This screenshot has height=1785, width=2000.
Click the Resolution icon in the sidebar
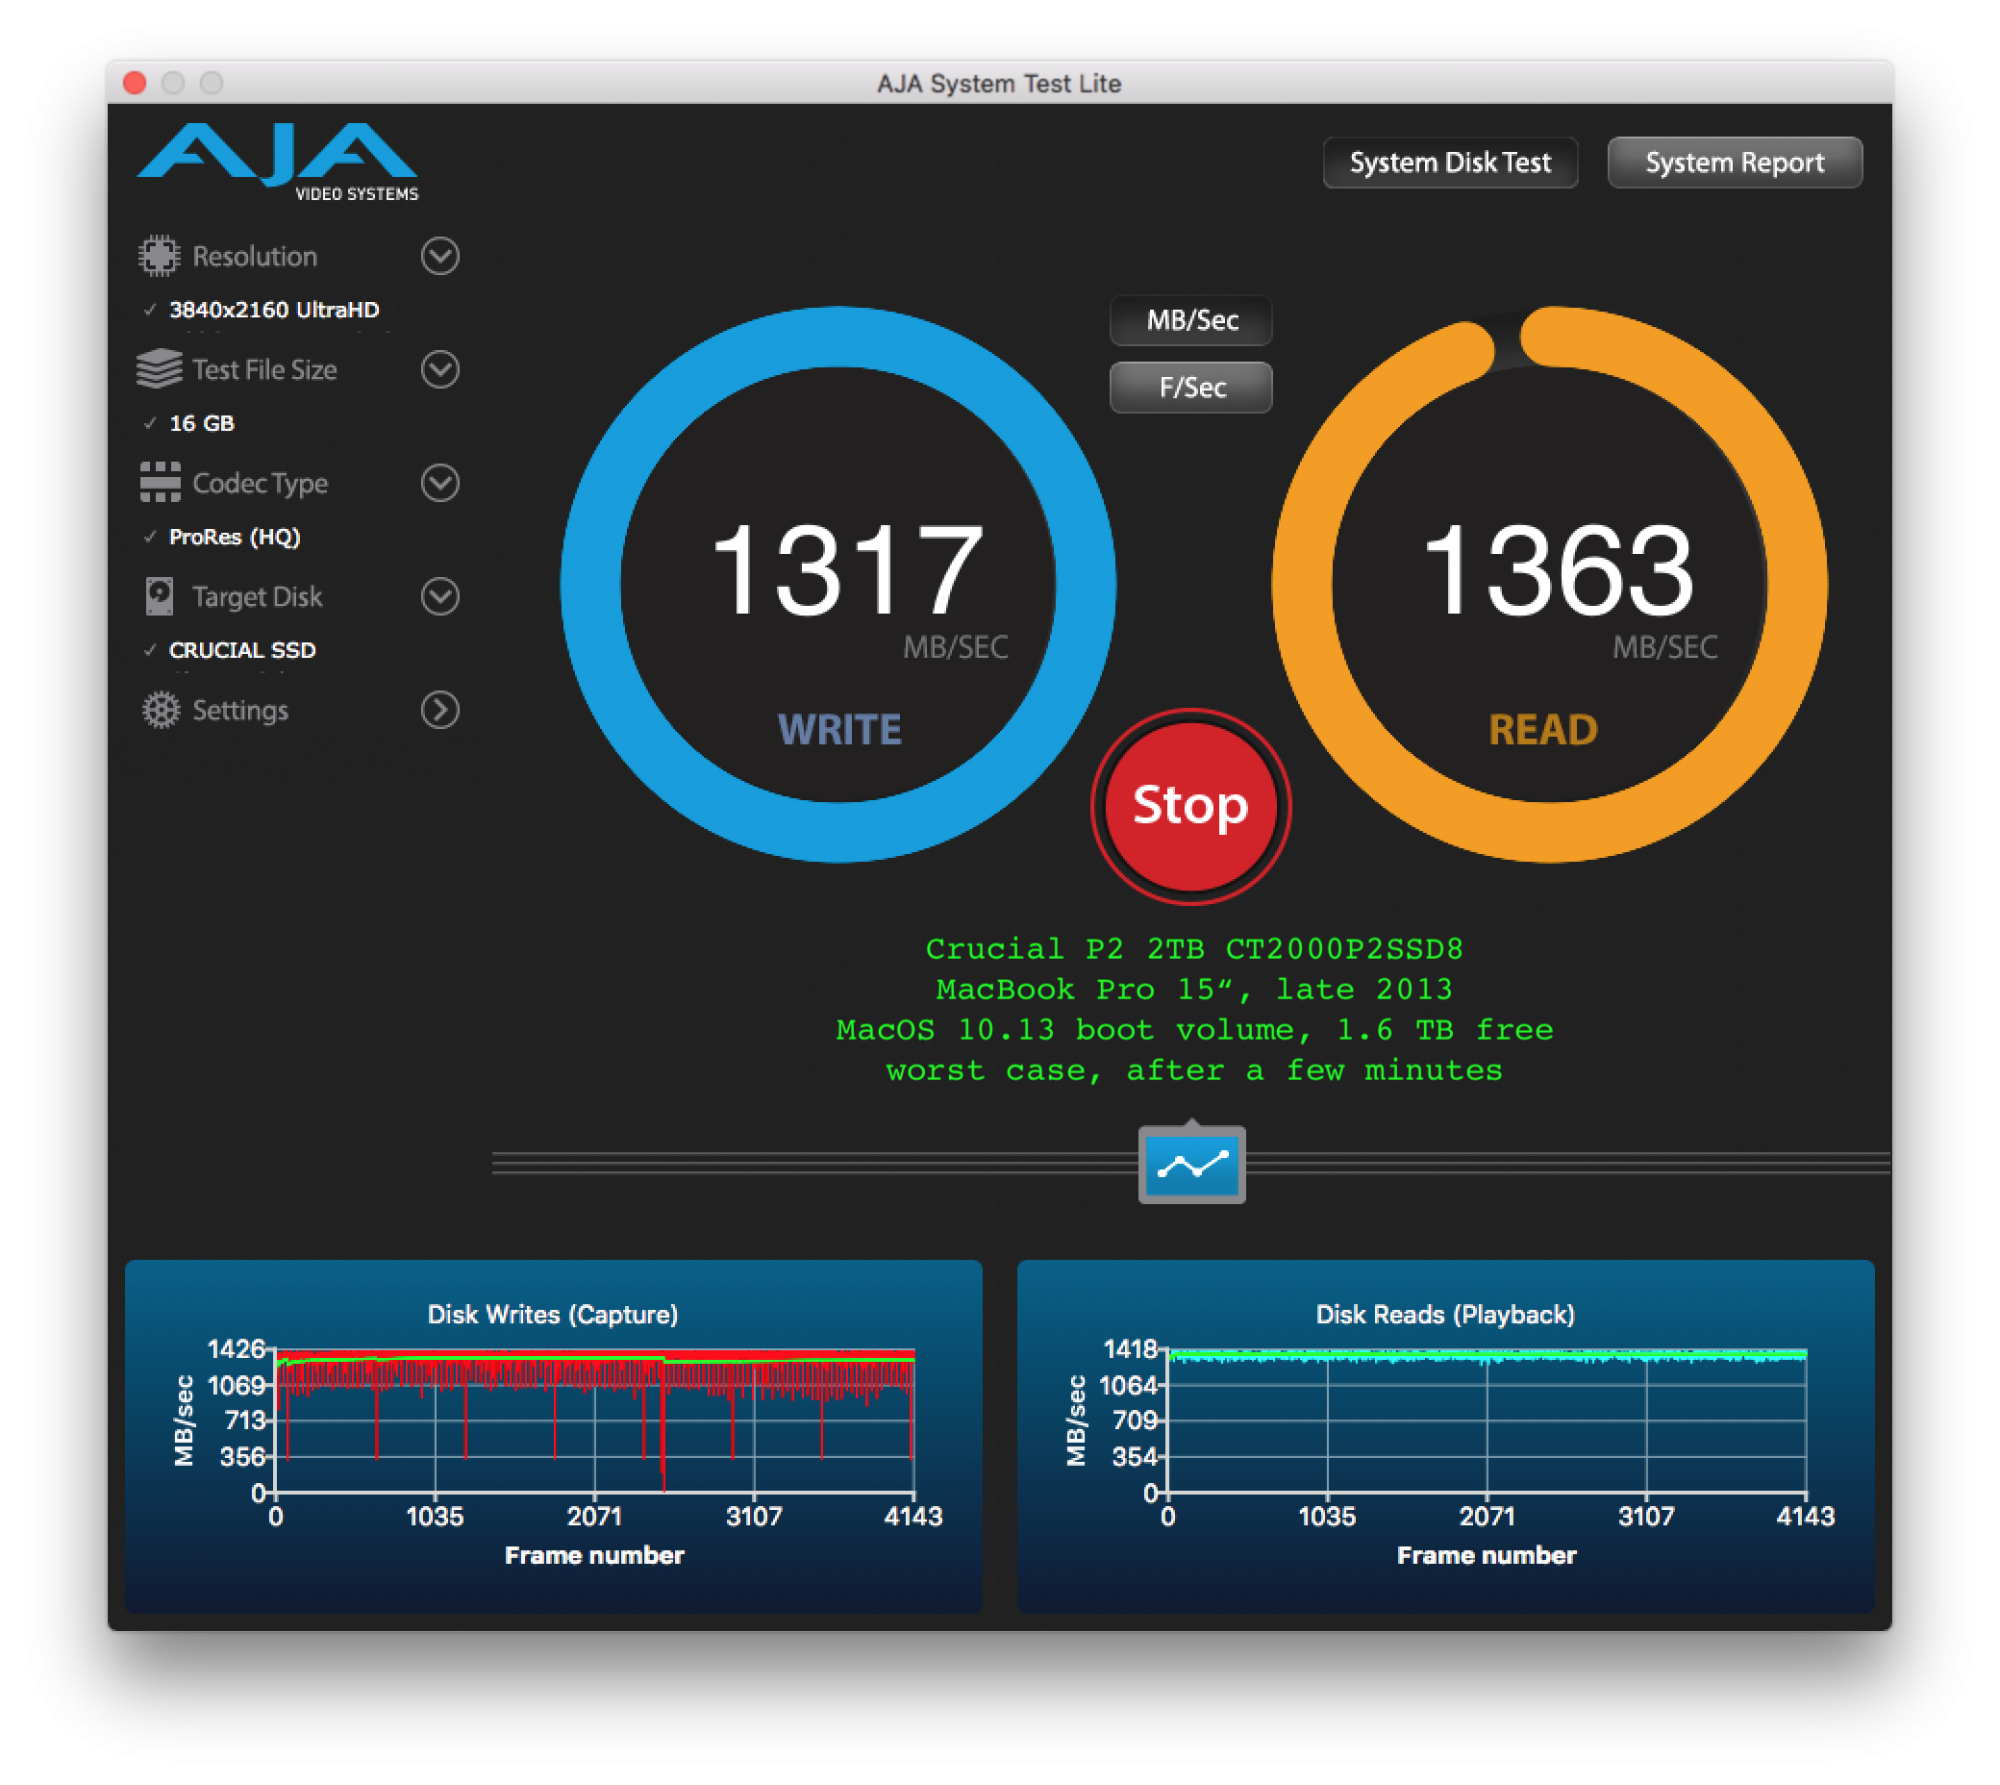pos(160,255)
